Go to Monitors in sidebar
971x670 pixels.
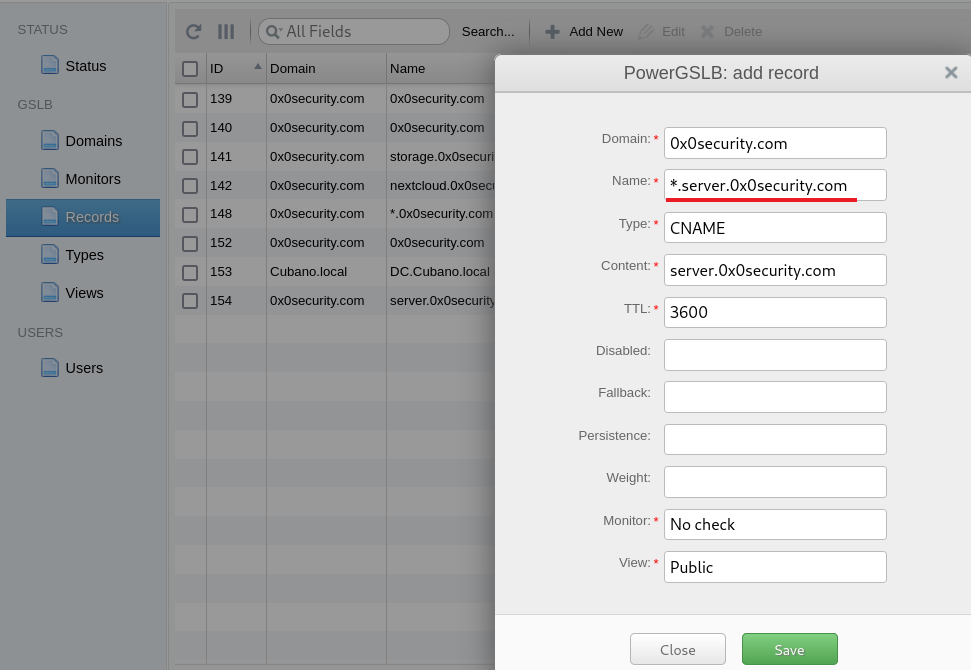[92, 179]
